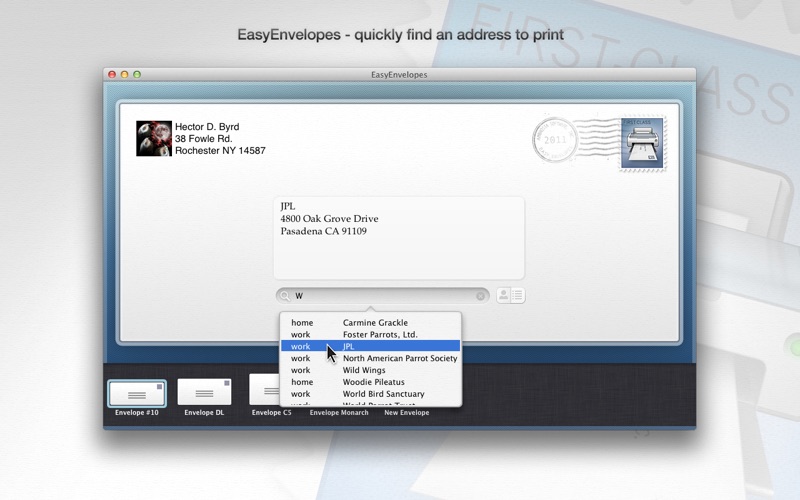Select Woodie Pileatus home address
The image size is (800, 500).
click(x=370, y=382)
